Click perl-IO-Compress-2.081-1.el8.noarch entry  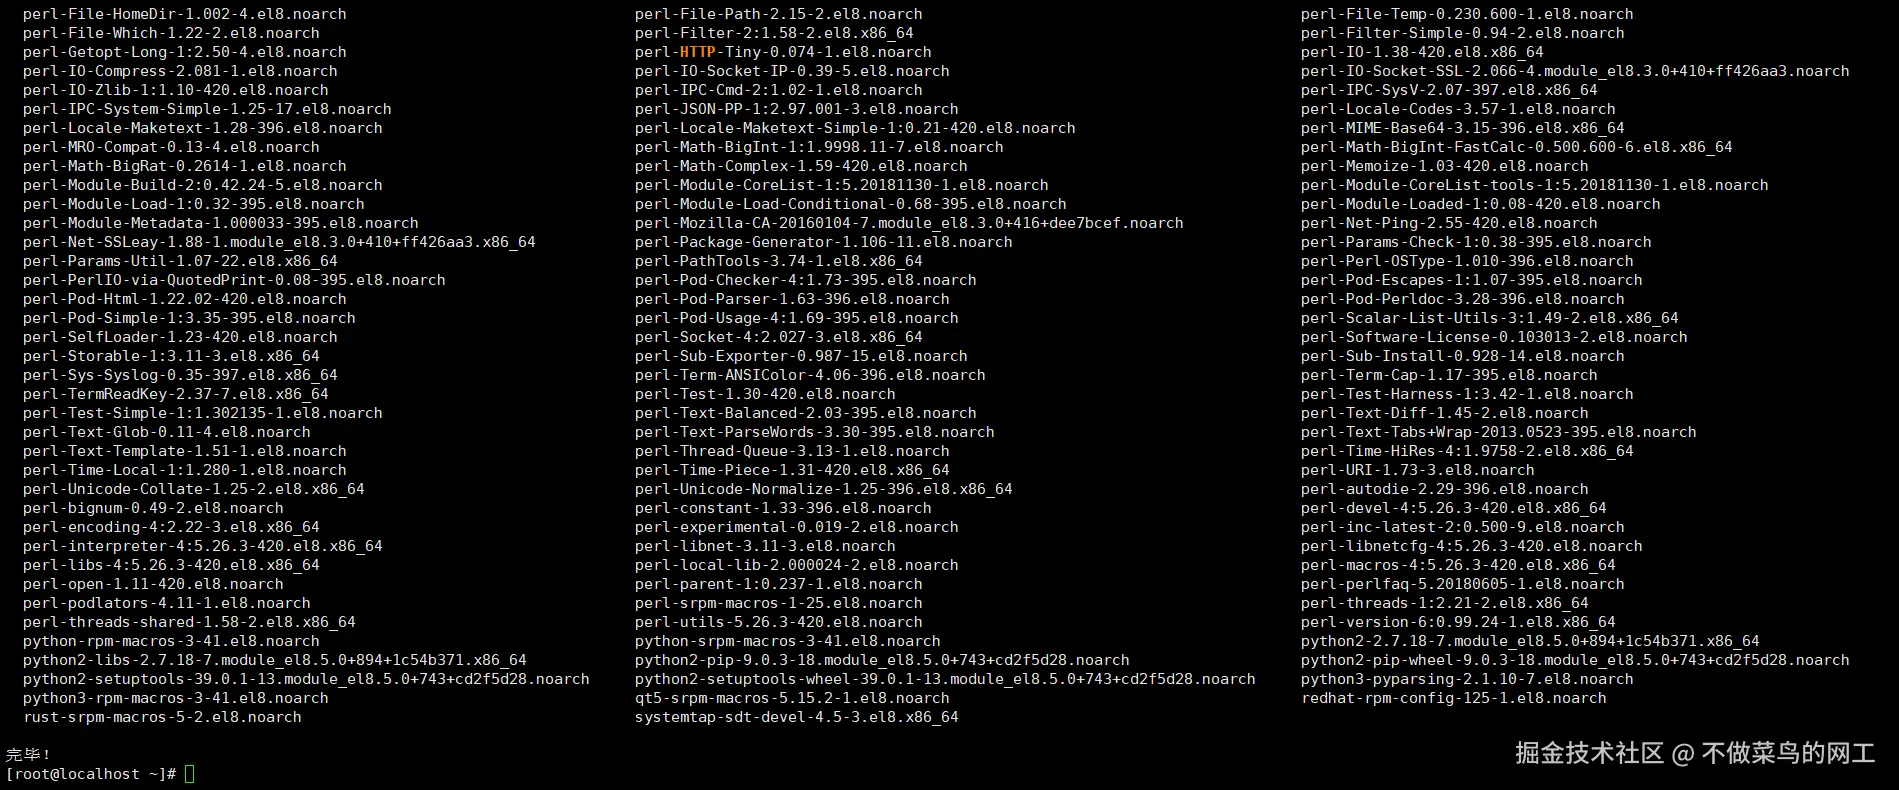point(180,71)
